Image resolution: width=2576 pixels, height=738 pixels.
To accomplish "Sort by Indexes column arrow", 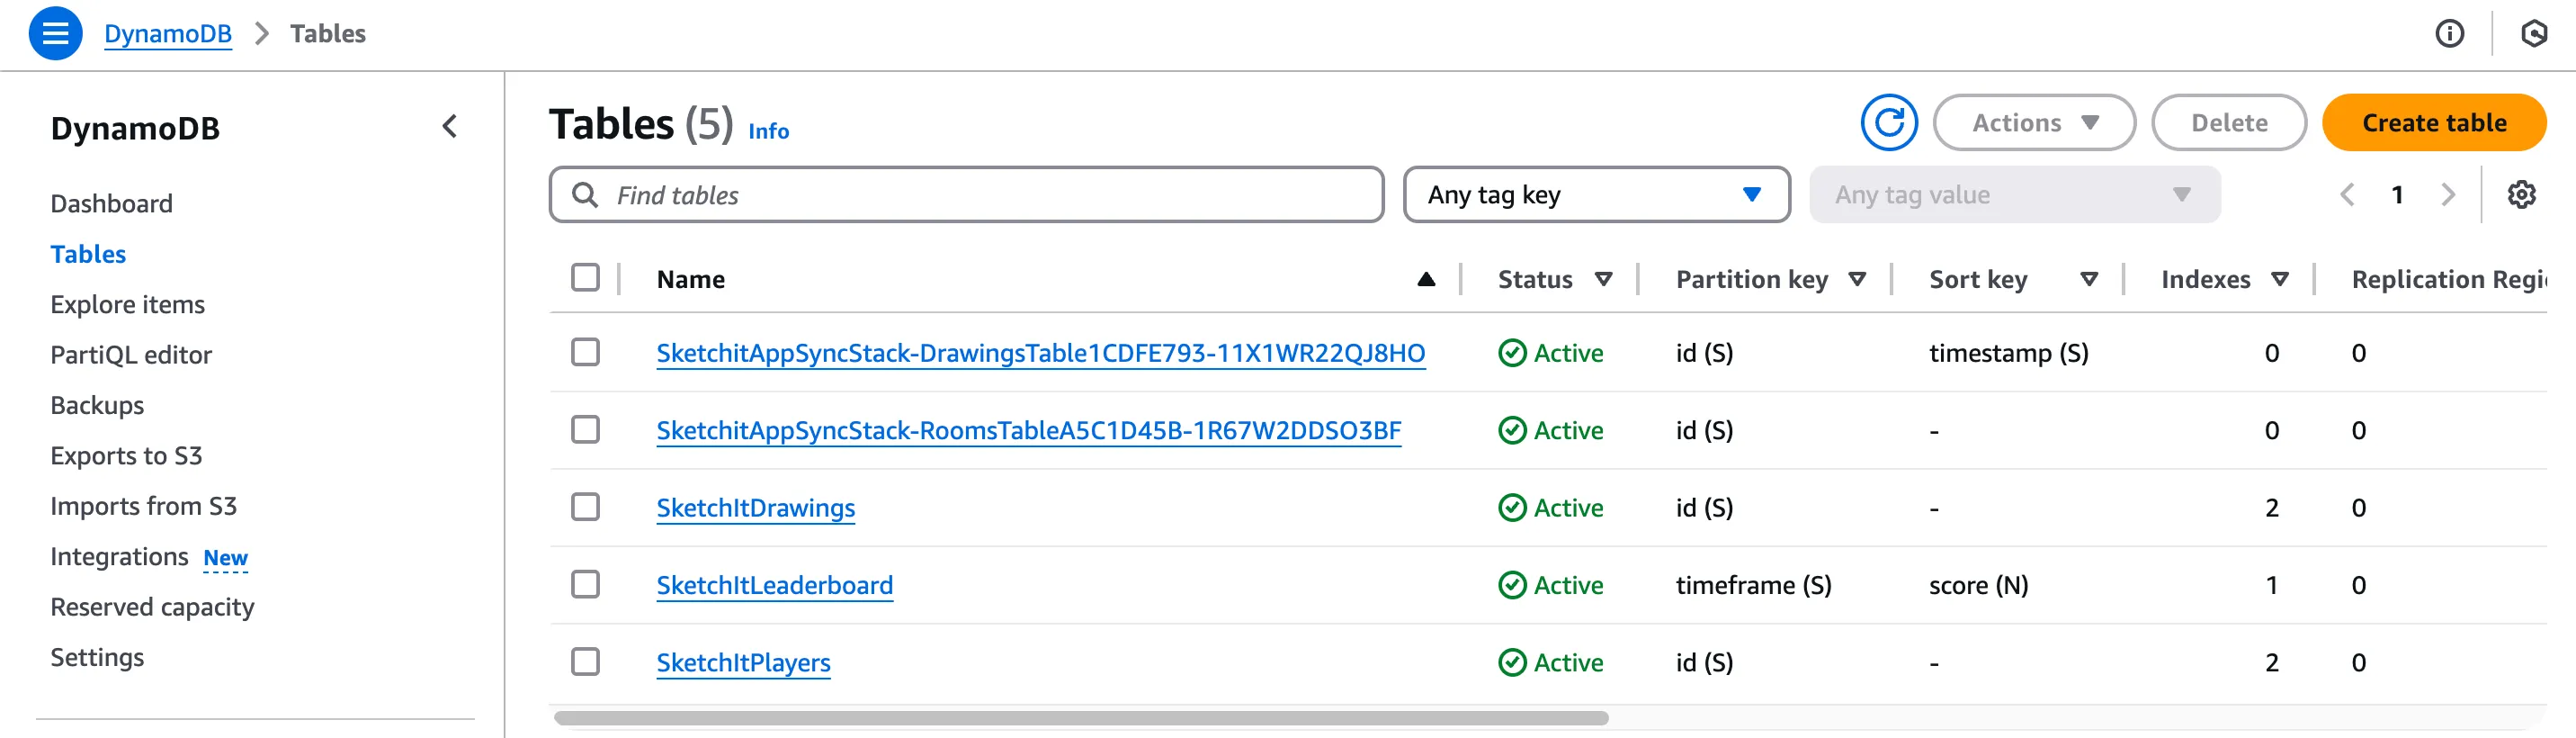I will 2279,280.
